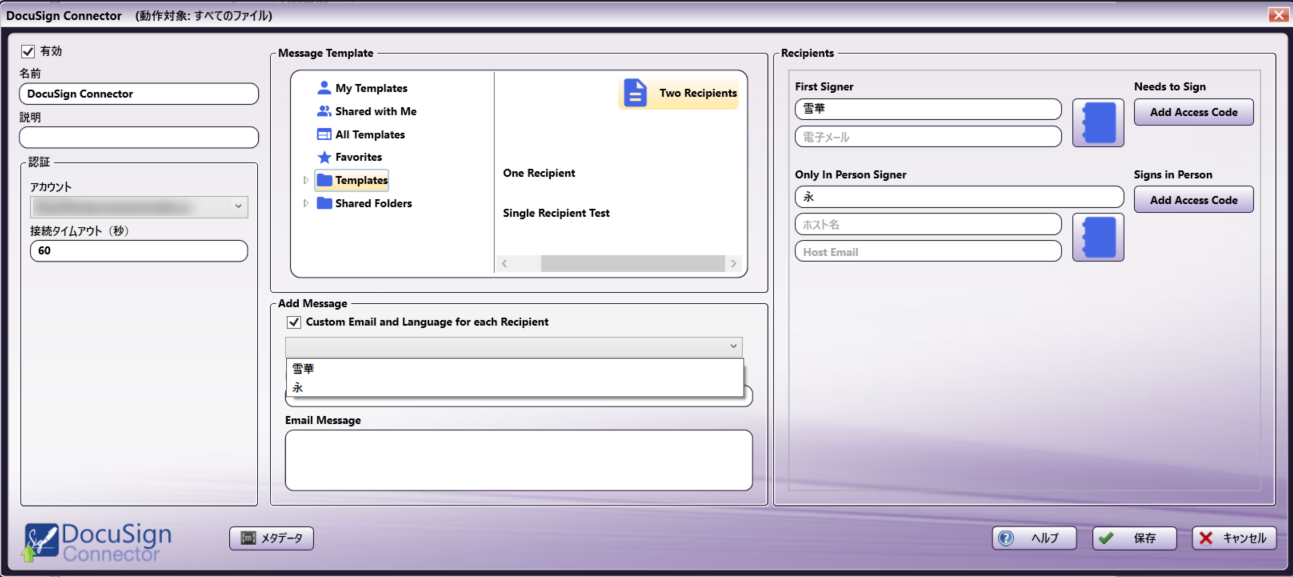
Task: Click the ヘルプ button
Action: click(1034, 538)
